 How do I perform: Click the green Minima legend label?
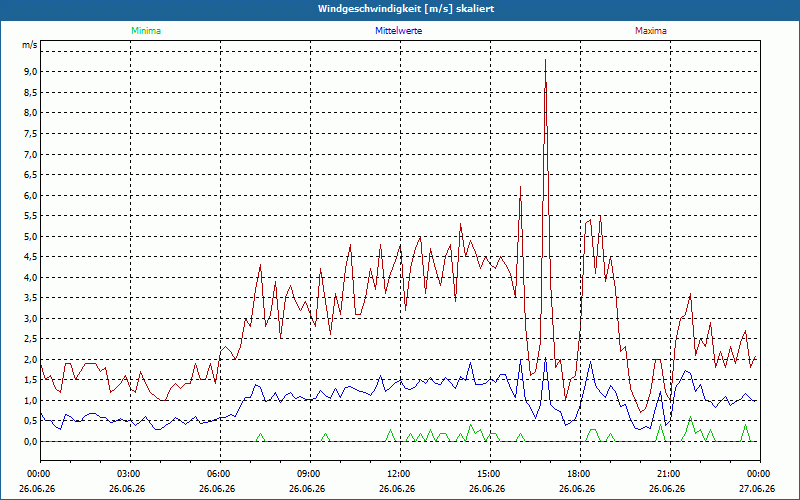tap(146, 31)
